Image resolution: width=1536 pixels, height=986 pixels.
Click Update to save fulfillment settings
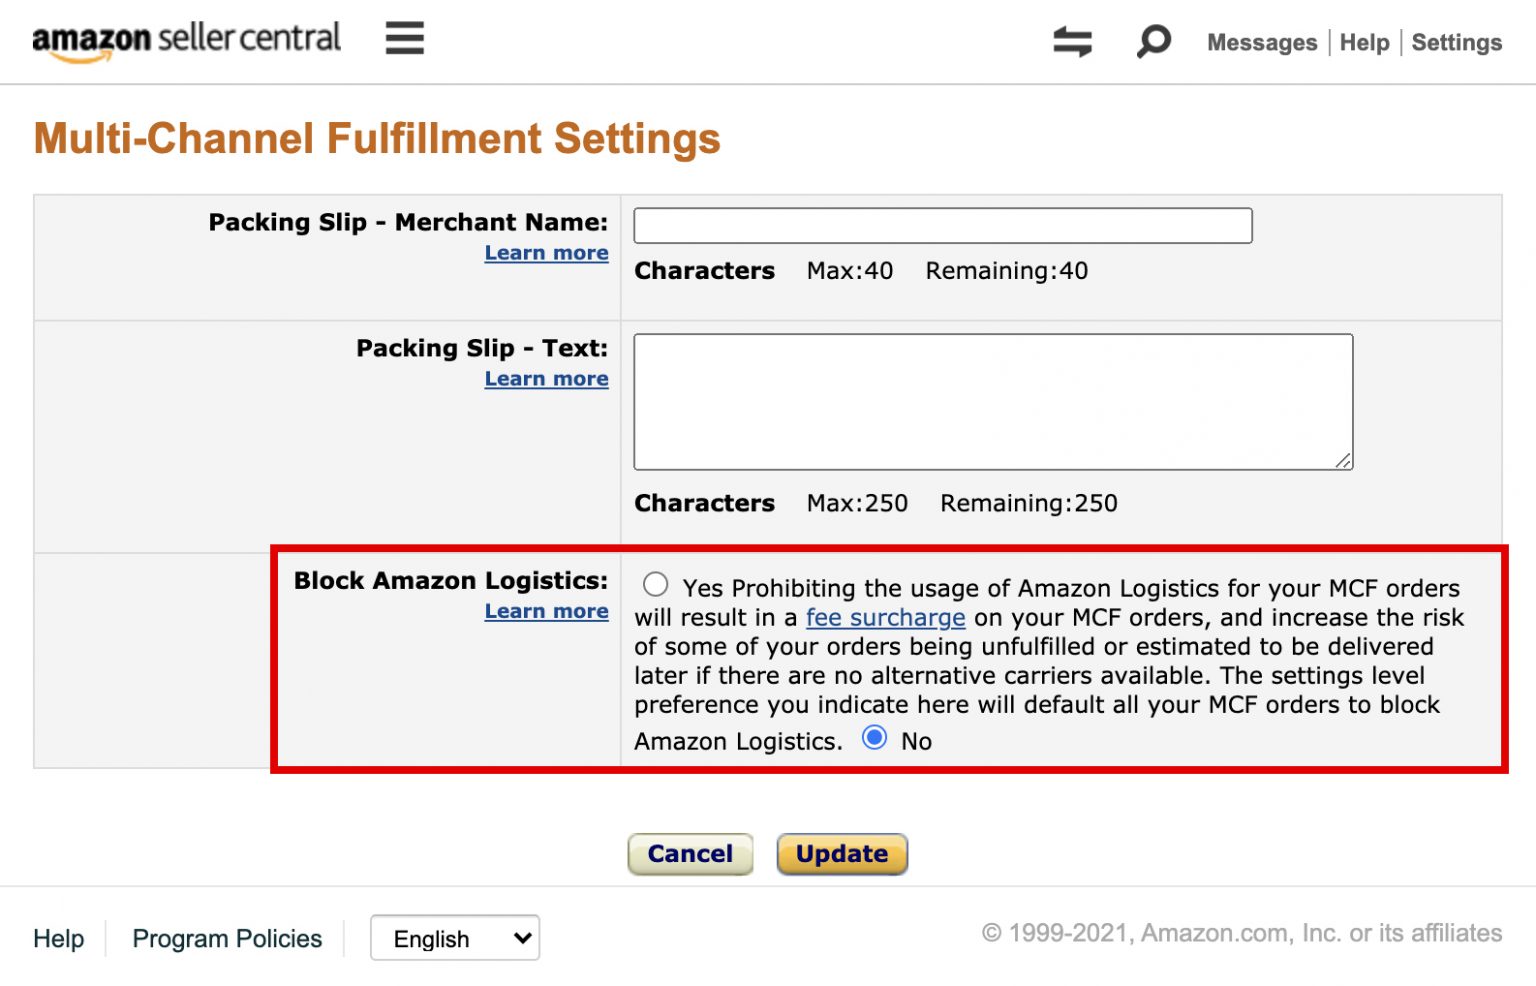click(x=842, y=854)
